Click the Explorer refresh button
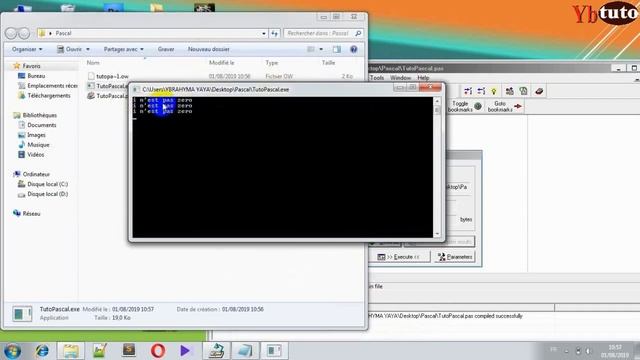This screenshot has height=360, width=640. point(275,33)
